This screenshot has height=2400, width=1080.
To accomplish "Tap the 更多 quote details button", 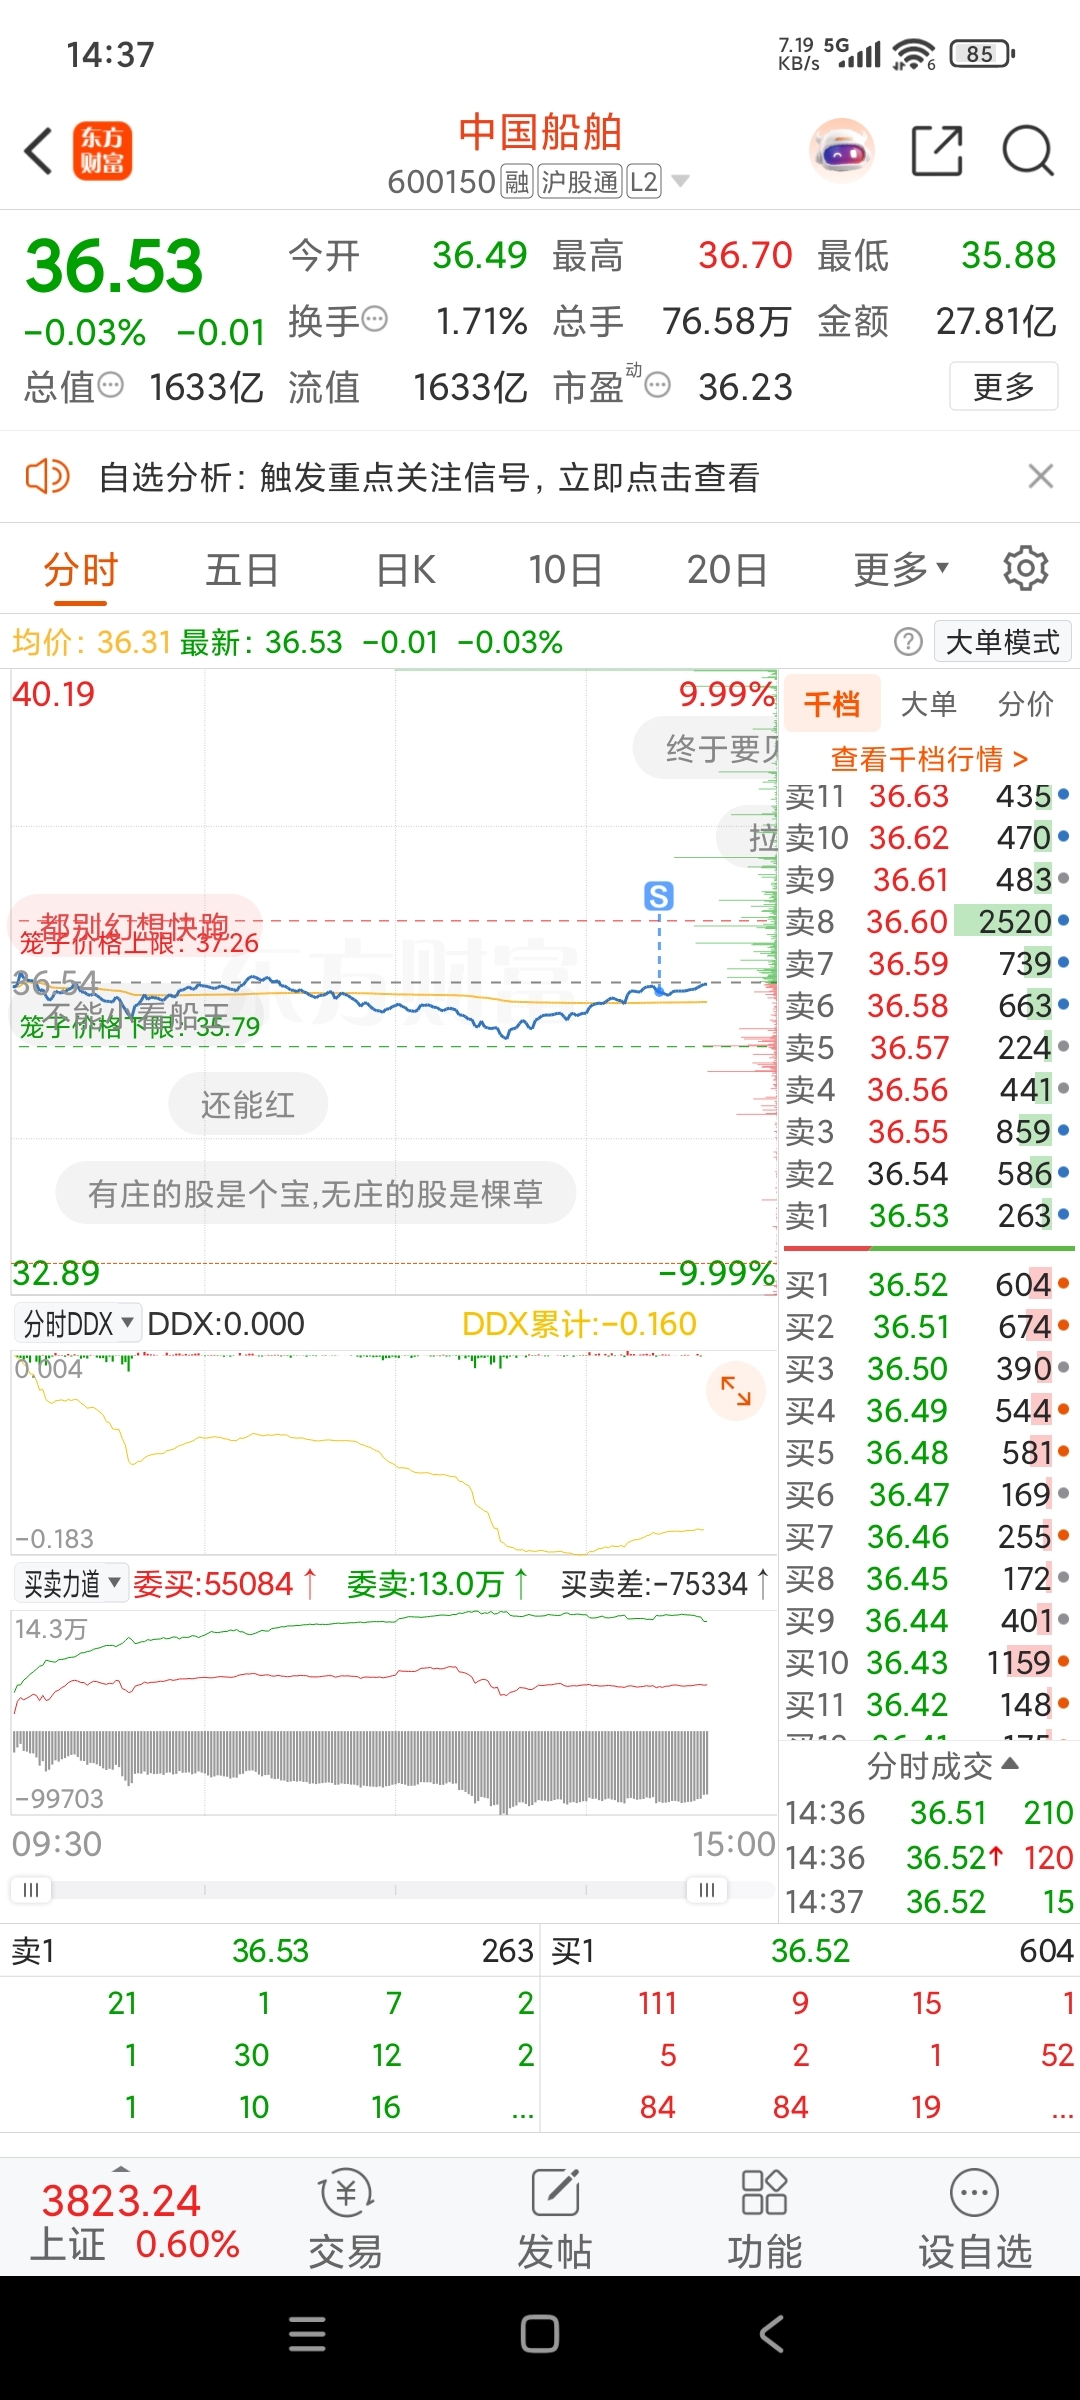I will (1003, 386).
